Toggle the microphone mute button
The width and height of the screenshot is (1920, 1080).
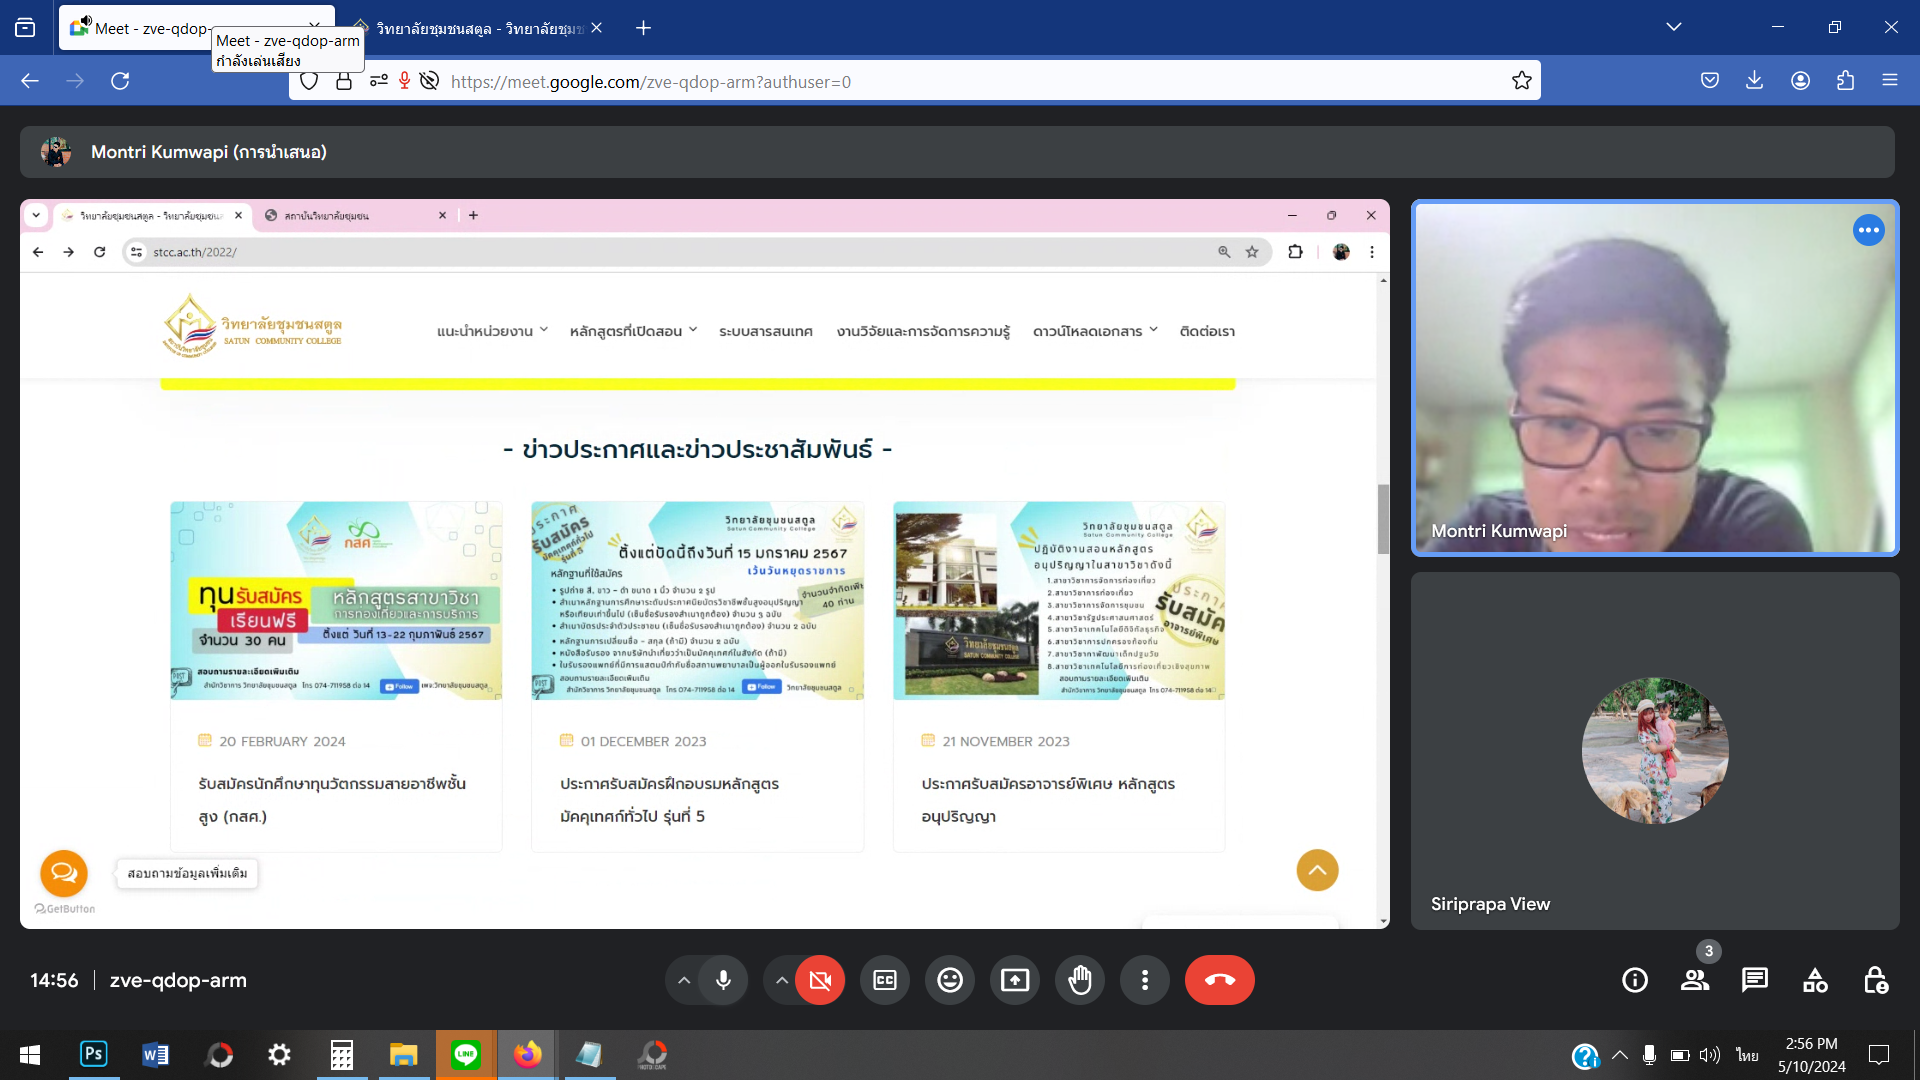pyautogui.click(x=723, y=980)
